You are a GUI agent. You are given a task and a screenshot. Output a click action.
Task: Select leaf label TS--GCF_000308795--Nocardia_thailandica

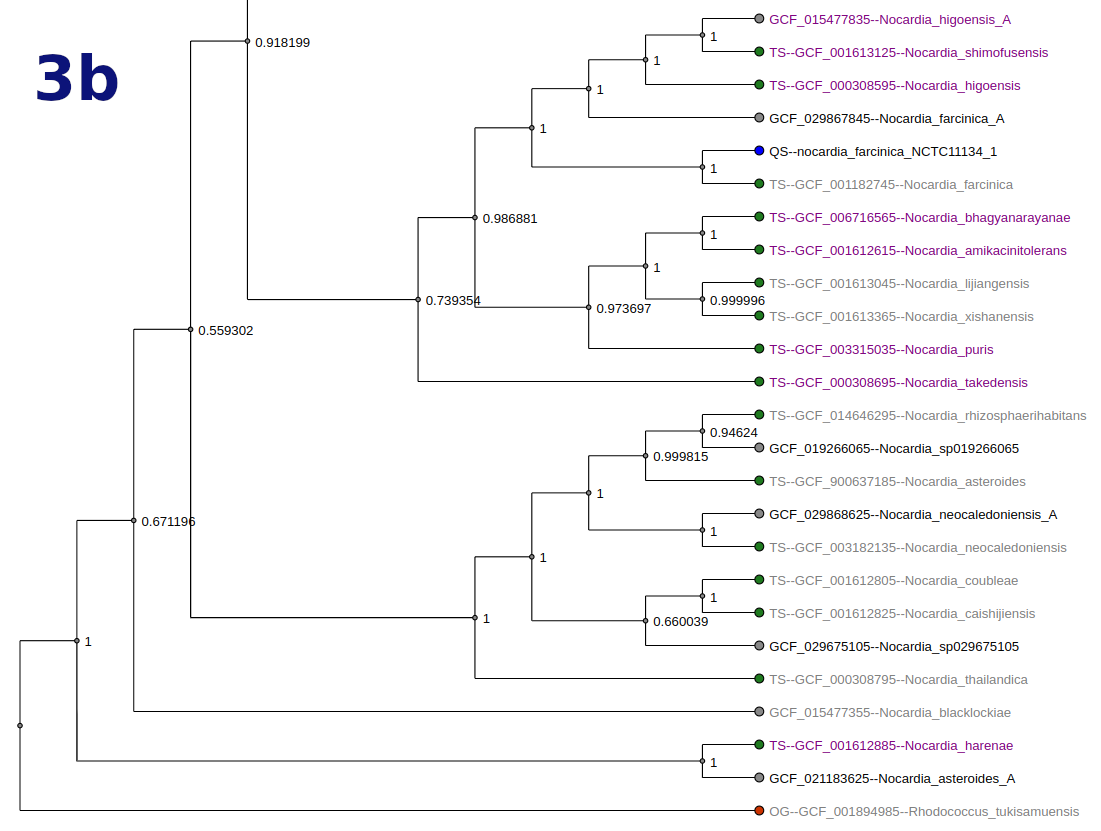(898, 680)
